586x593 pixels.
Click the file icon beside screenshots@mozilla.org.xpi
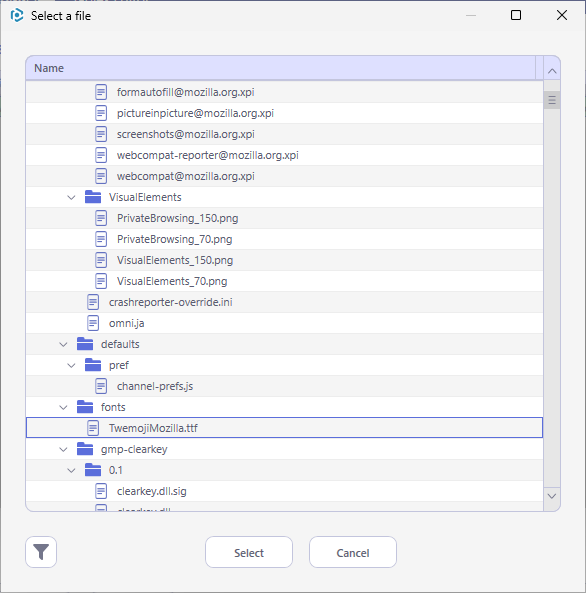101,134
